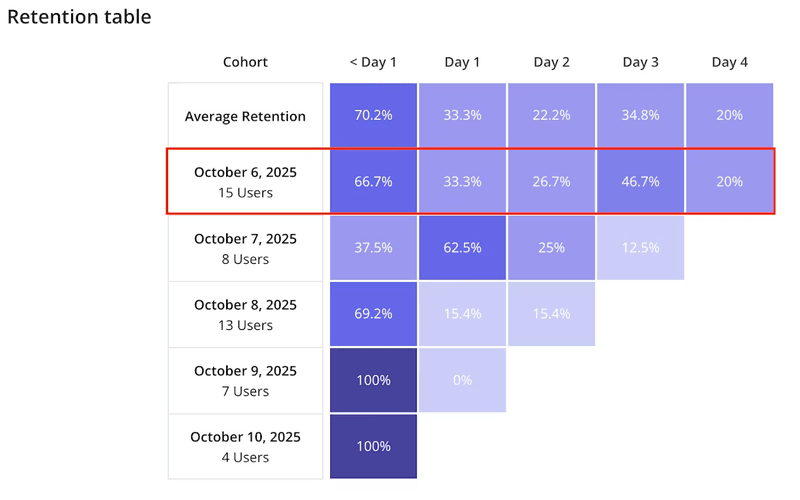Screen dimensions: 800x500
Task: Click the October 6, 2025 cohort row label
Action: [x=245, y=182]
